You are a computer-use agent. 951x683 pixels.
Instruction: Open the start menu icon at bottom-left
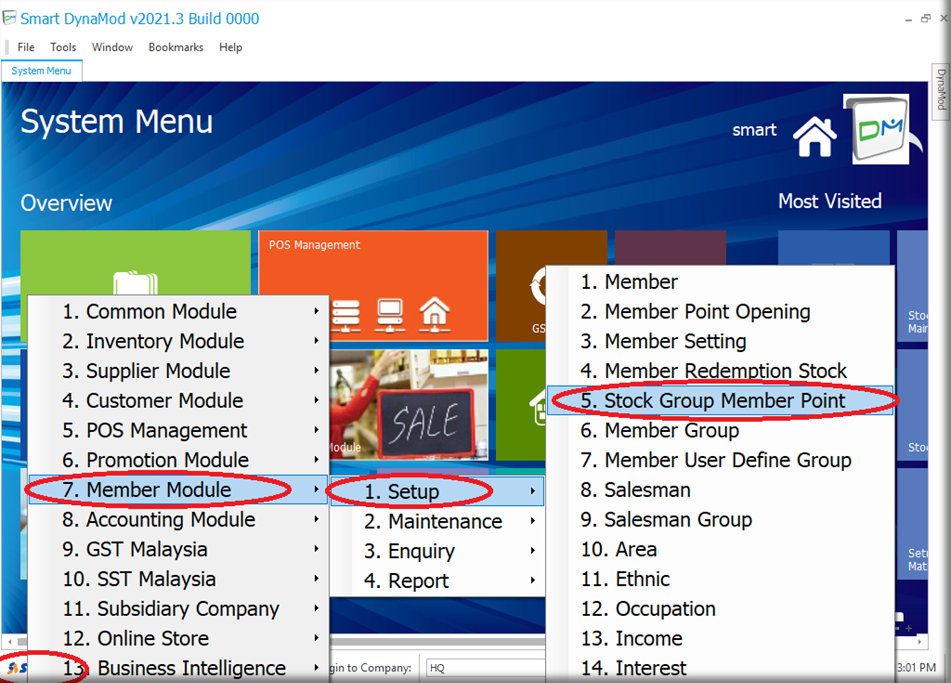click(16, 667)
